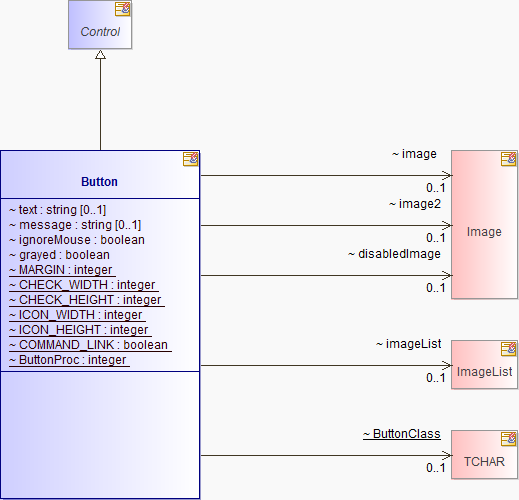
Task: Click the class icon on ImageList box
Action: [508, 349]
